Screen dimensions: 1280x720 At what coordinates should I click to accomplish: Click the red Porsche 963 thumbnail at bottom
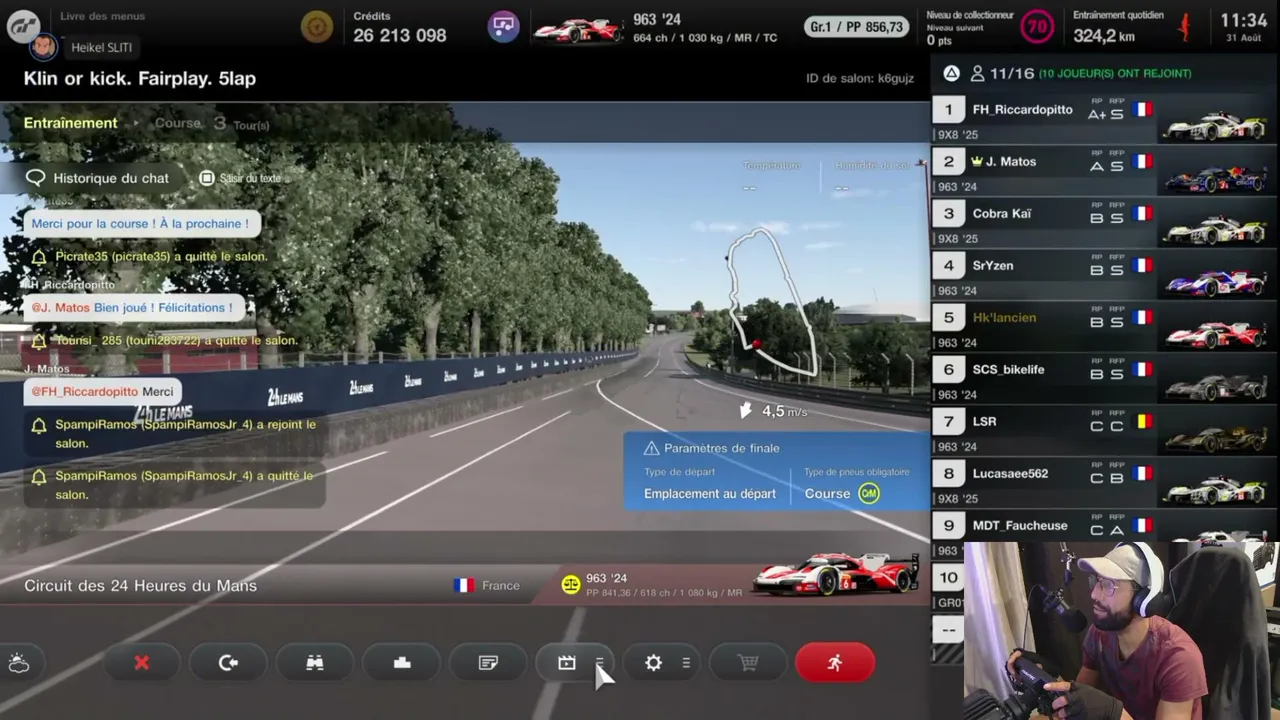[x=836, y=574]
